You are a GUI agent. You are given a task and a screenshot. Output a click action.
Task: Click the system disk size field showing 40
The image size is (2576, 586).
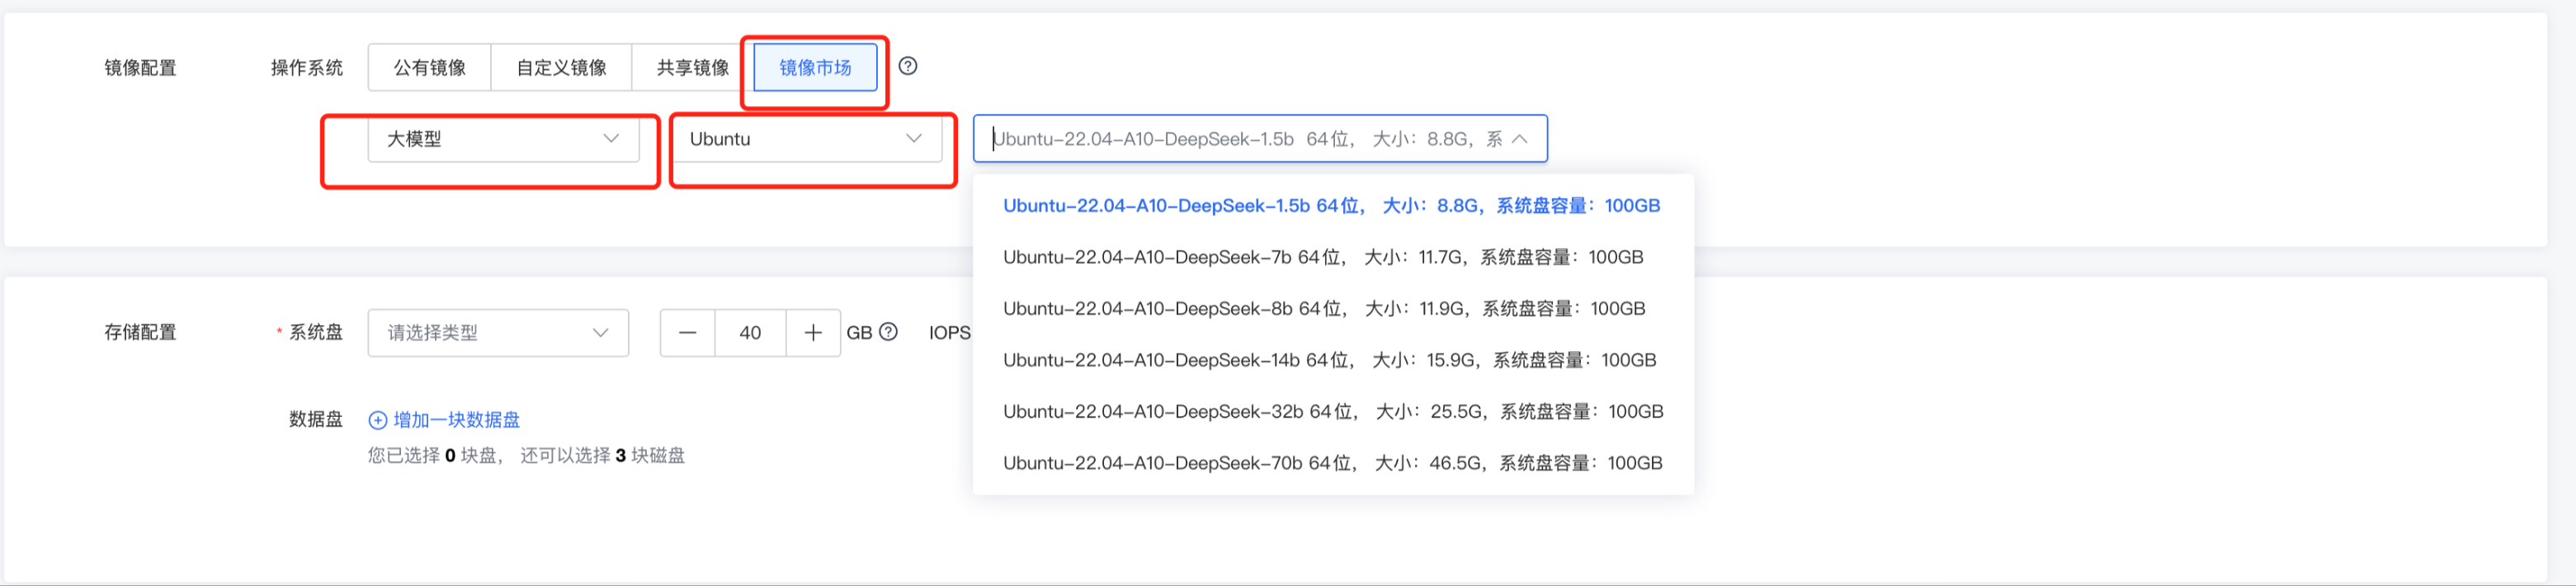click(750, 333)
